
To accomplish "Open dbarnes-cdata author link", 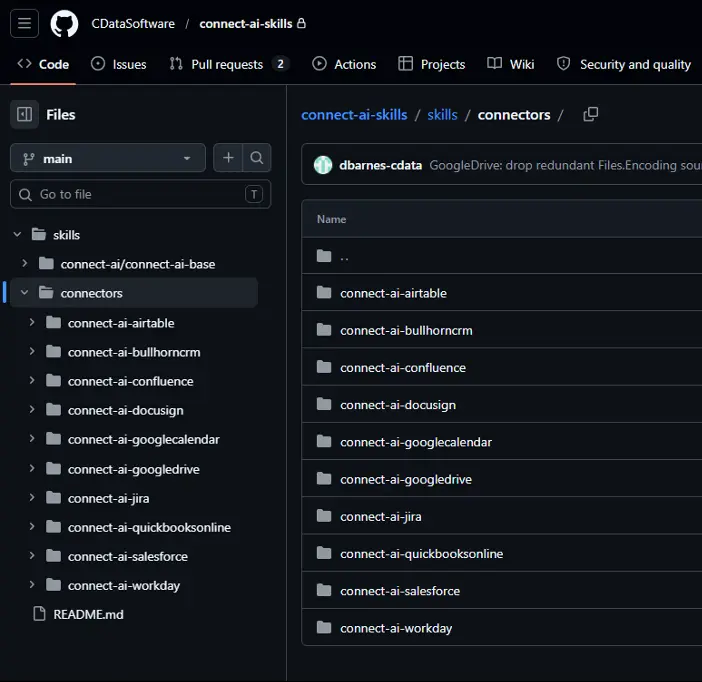I will pos(381,165).
